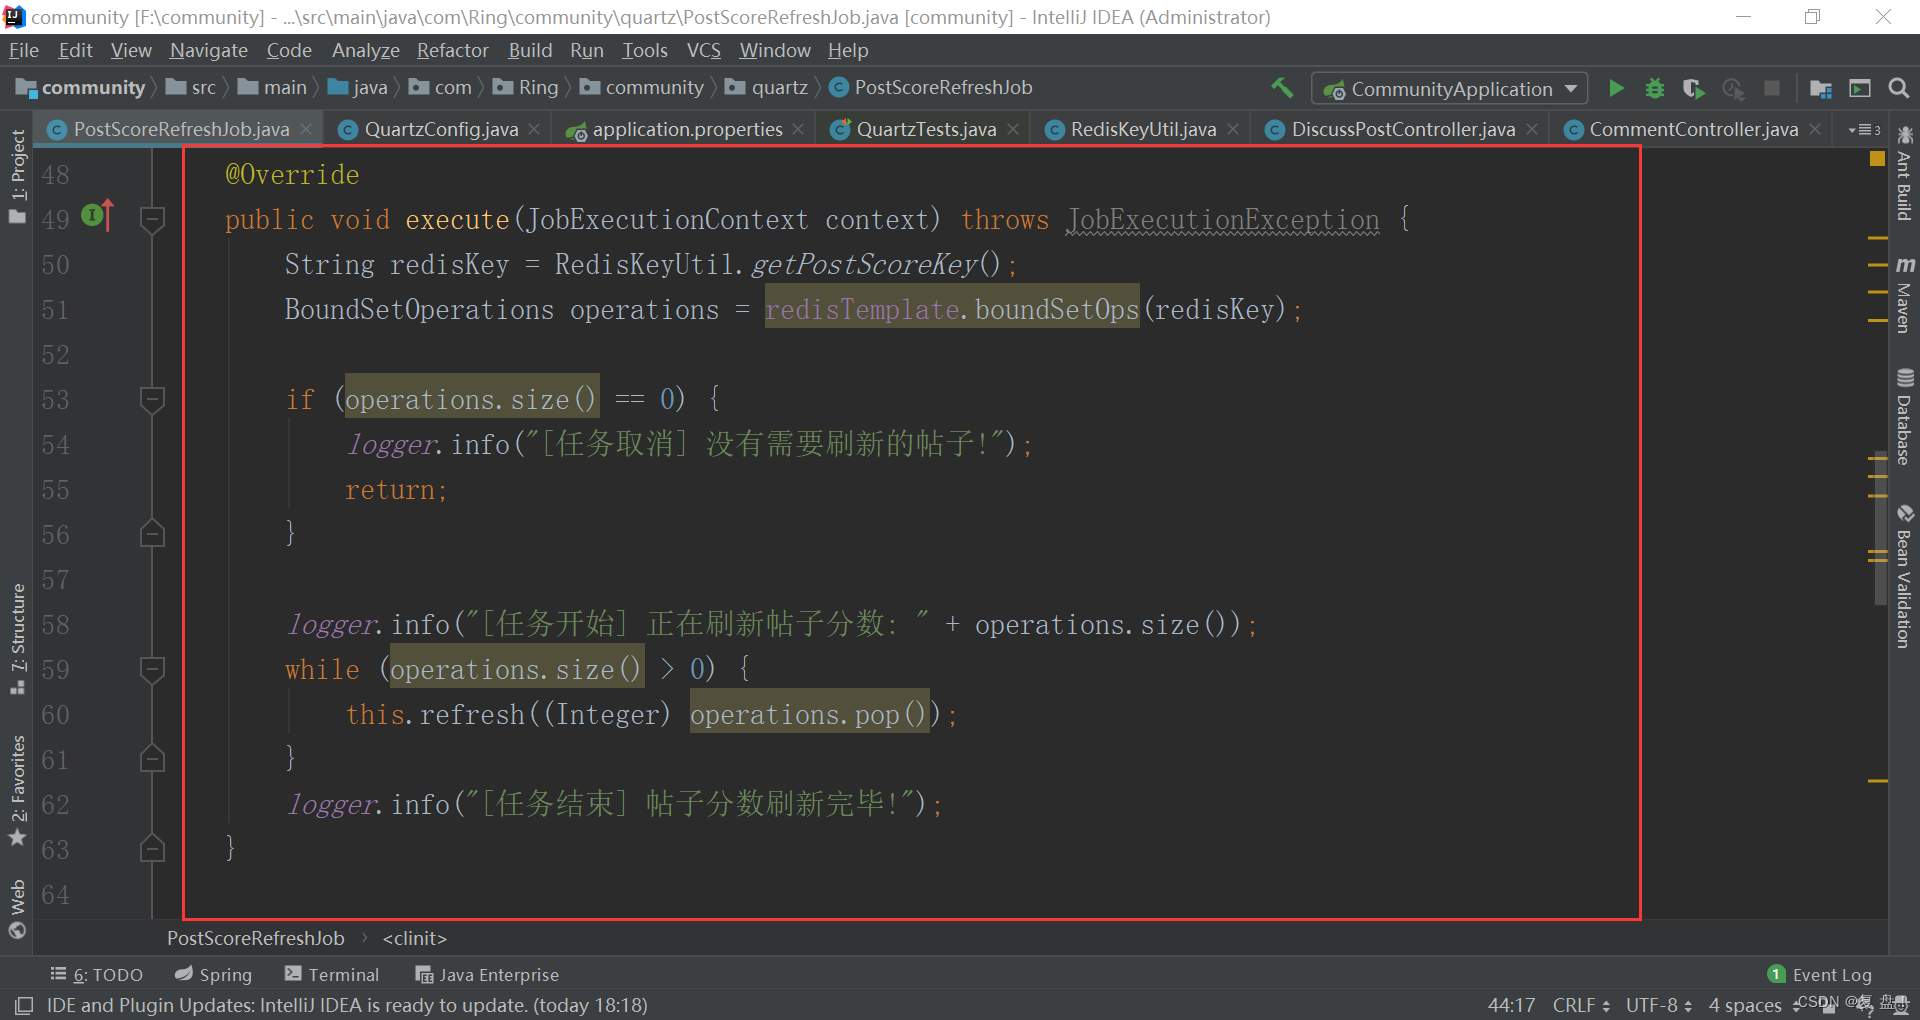Open the Bean Validation side panel
The height and width of the screenshot is (1020, 1920).
pos(1904,577)
